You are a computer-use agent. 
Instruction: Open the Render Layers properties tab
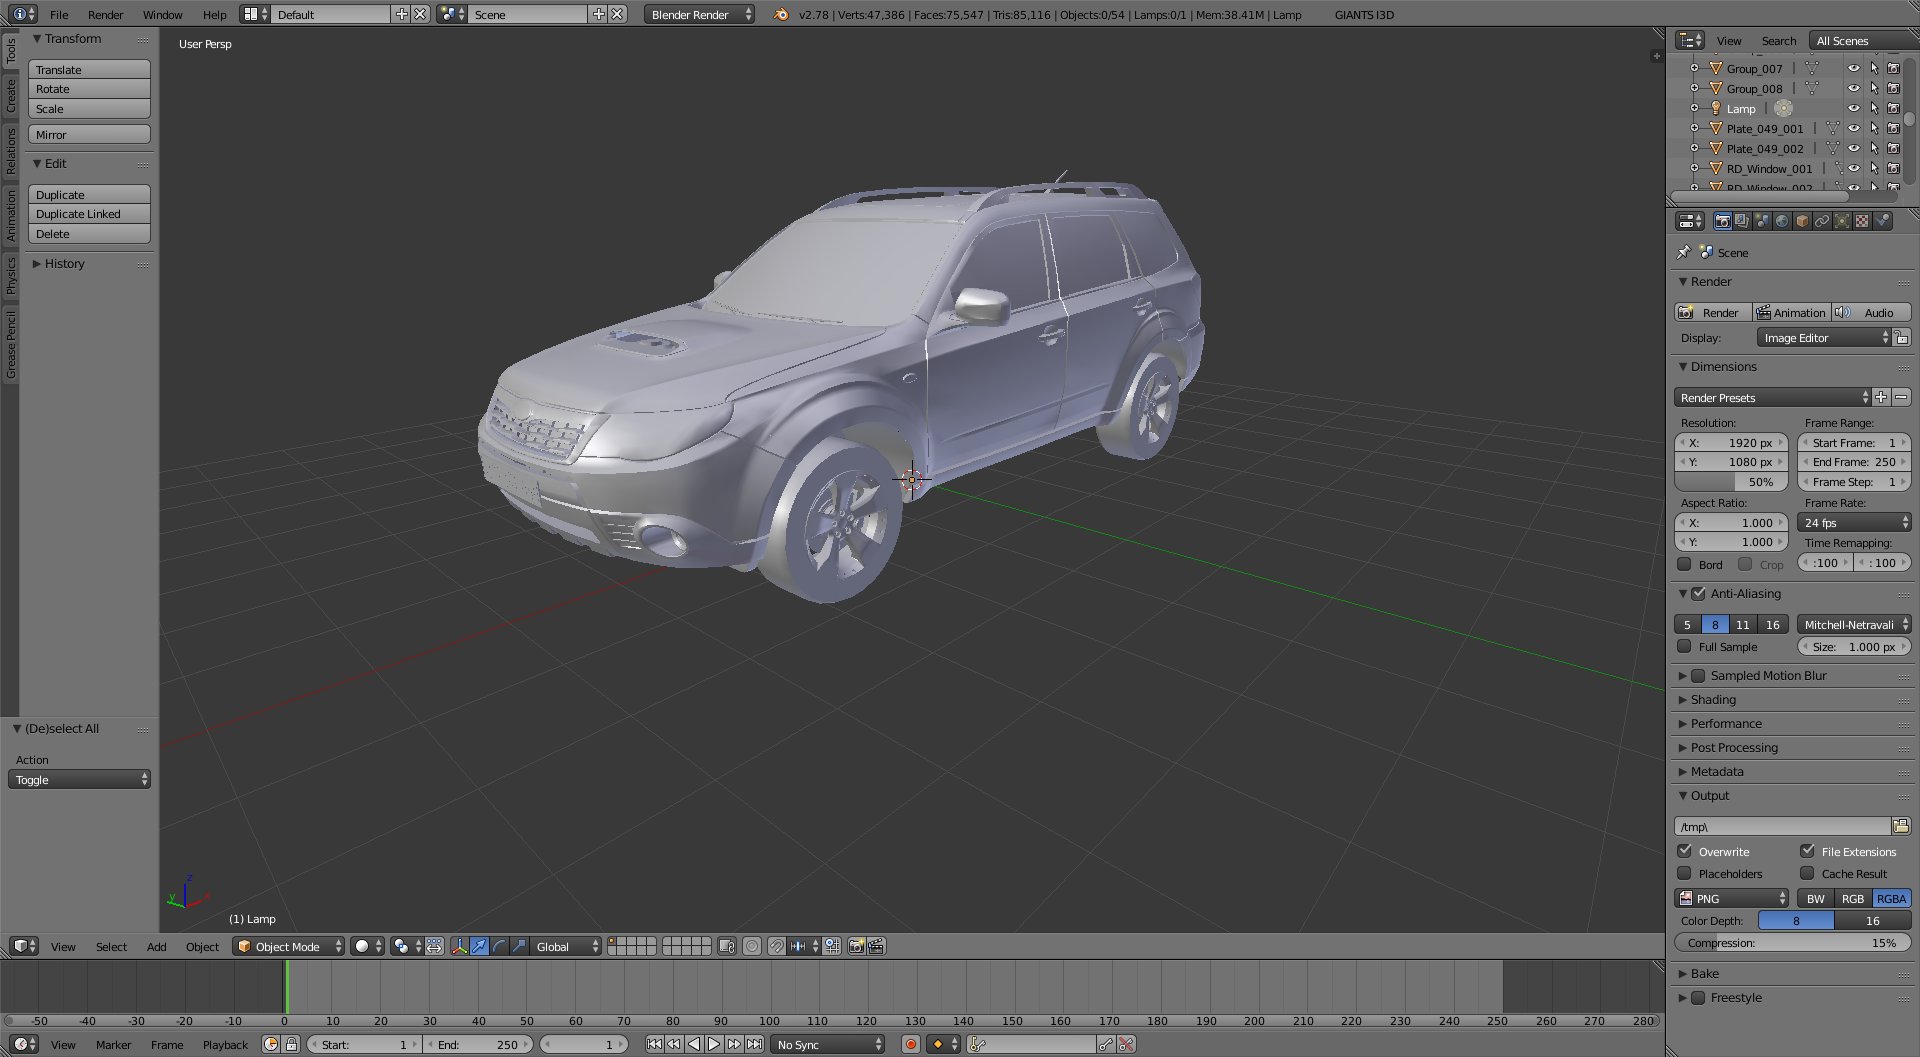1742,221
